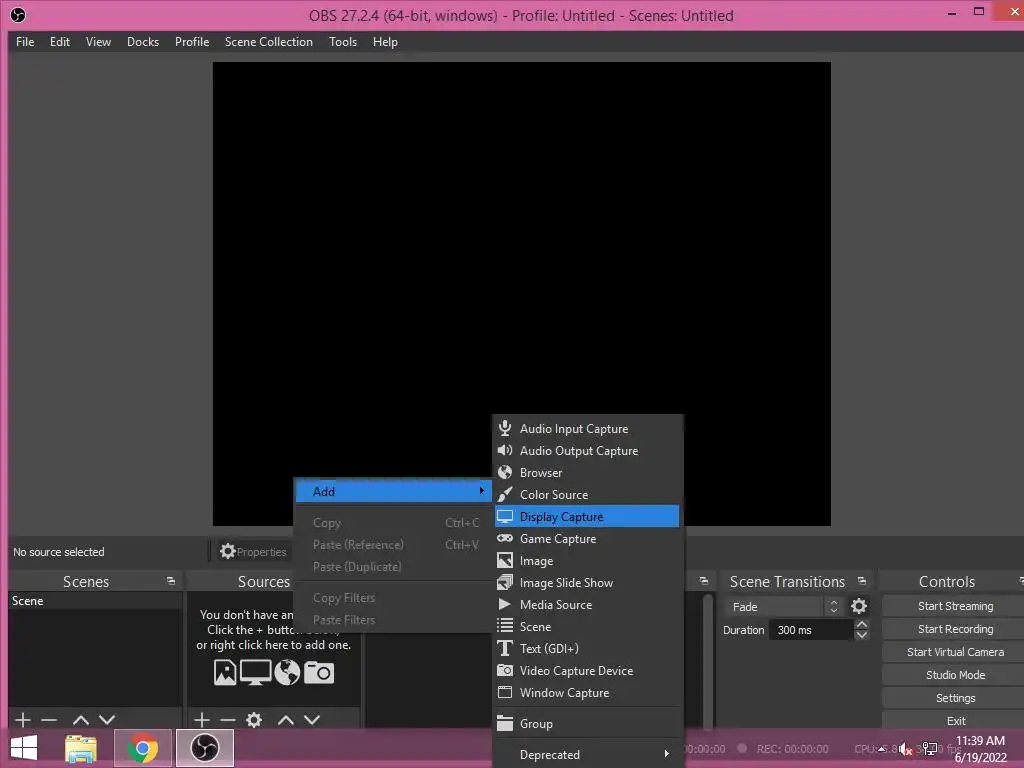Click the Window Capture icon
The width and height of the screenshot is (1024, 768).
coord(505,692)
